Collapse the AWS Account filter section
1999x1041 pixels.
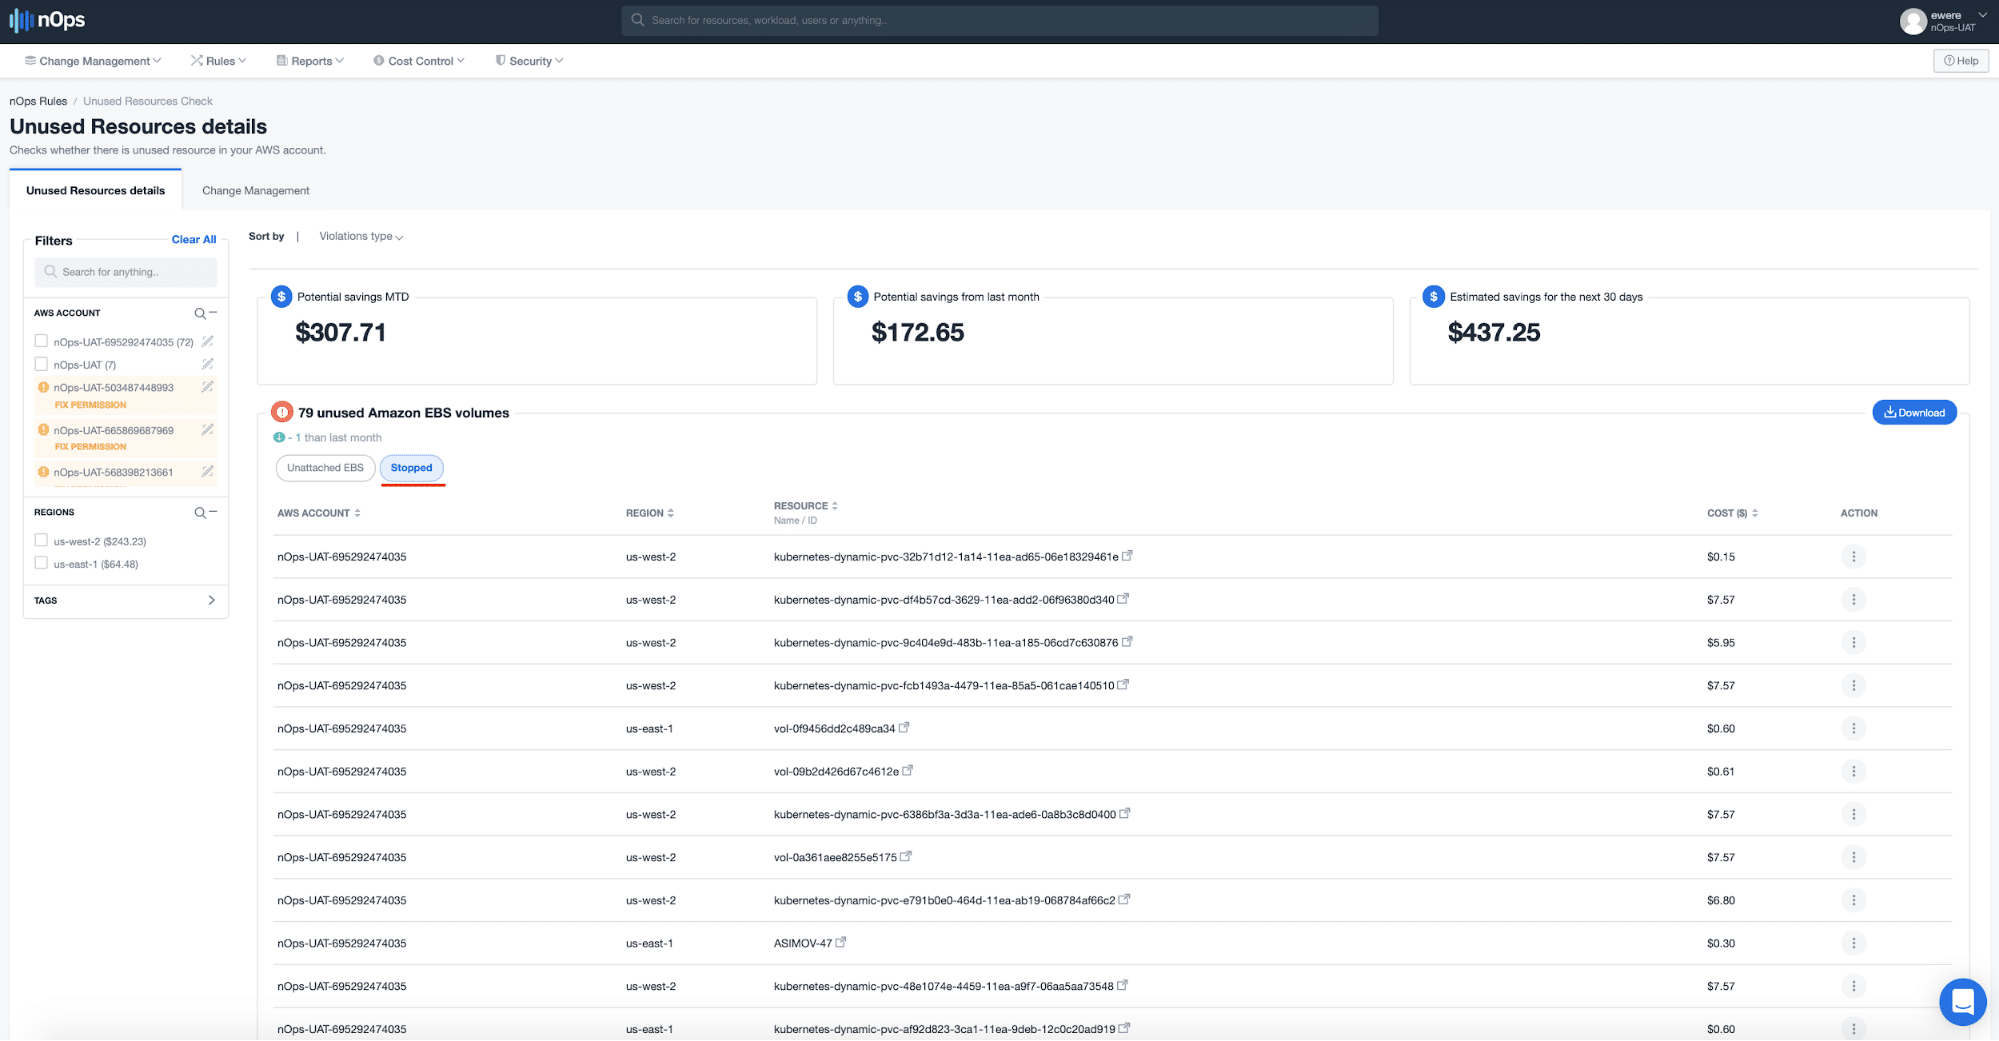[x=213, y=314]
